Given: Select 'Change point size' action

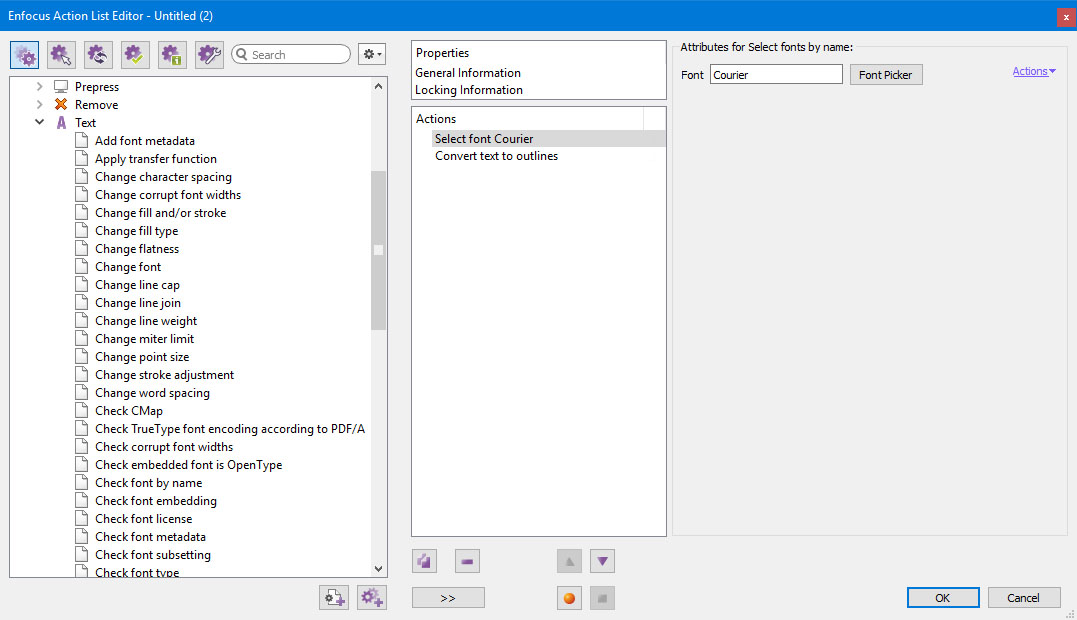Looking at the screenshot, I should click(142, 357).
